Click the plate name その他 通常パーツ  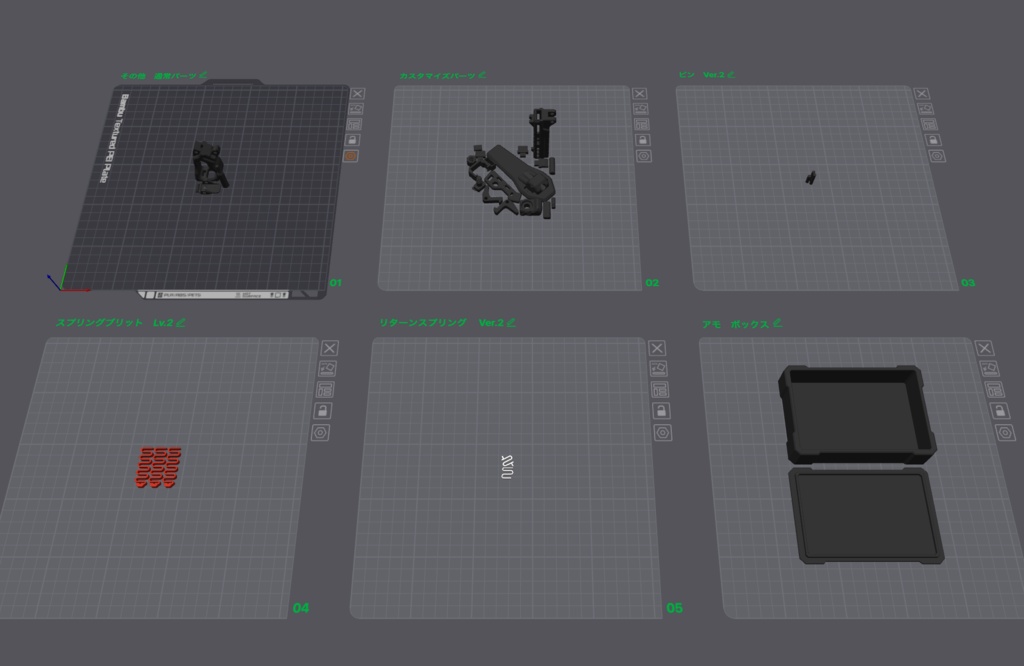point(158,76)
